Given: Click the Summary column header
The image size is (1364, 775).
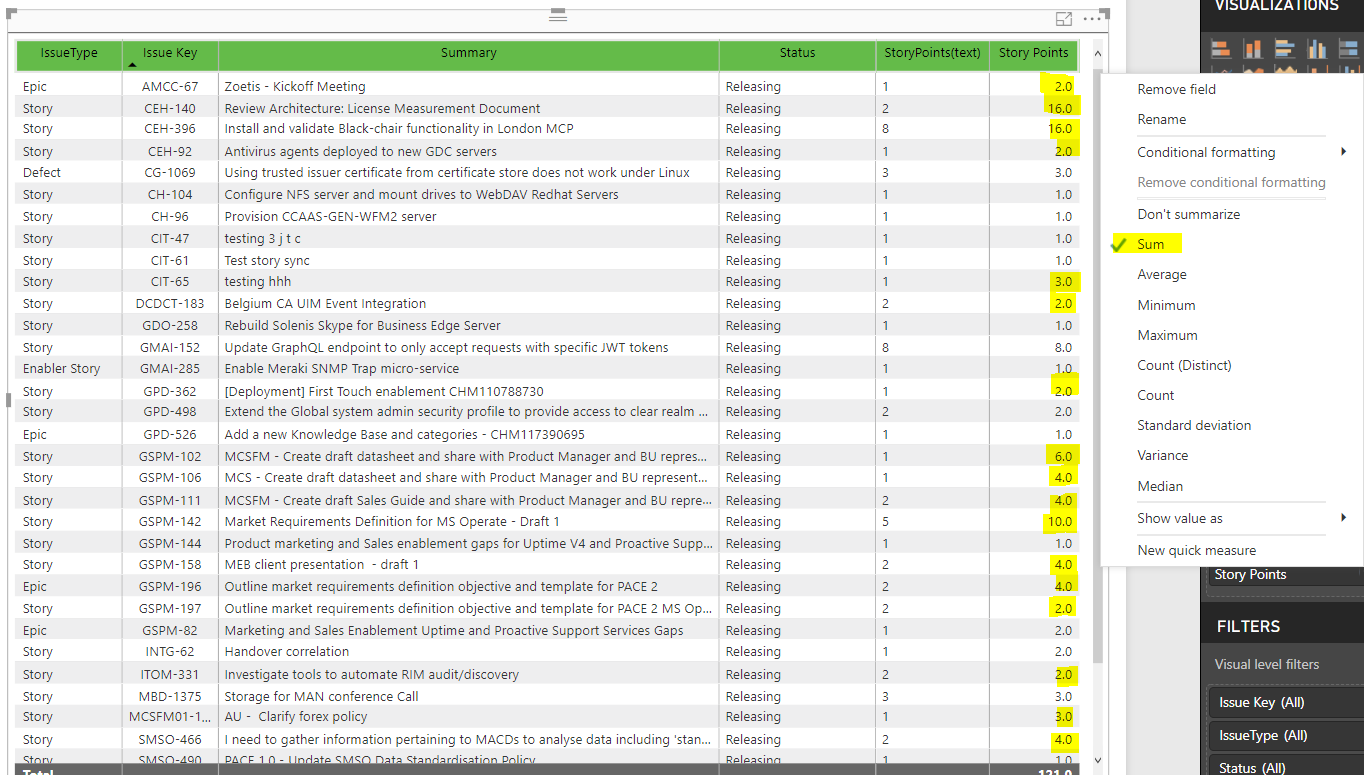Looking at the screenshot, I should (468, 54).
